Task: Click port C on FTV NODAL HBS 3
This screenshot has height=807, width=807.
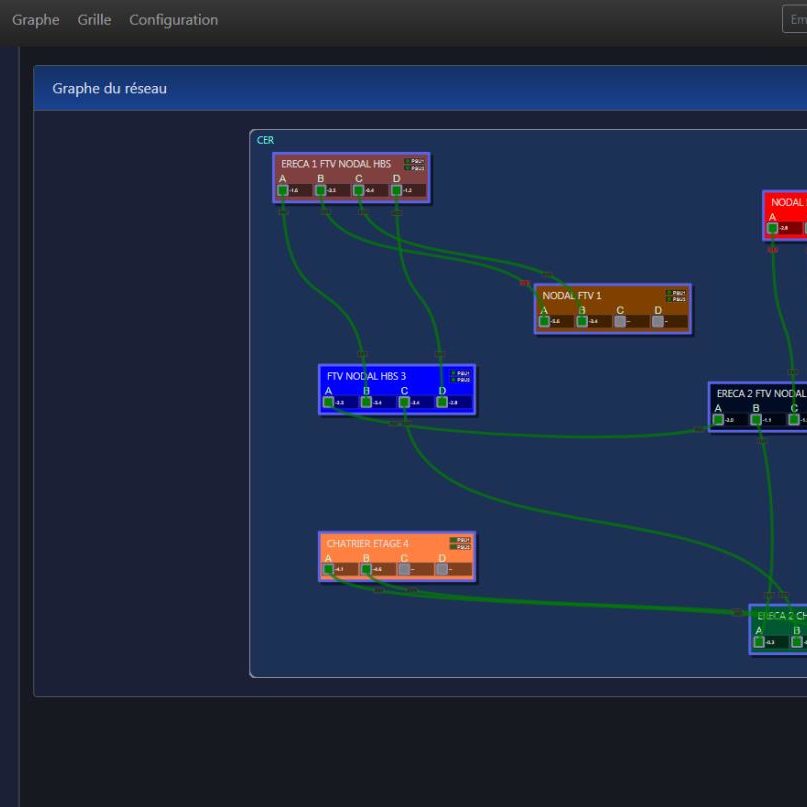Action: (x=404, y=402)
